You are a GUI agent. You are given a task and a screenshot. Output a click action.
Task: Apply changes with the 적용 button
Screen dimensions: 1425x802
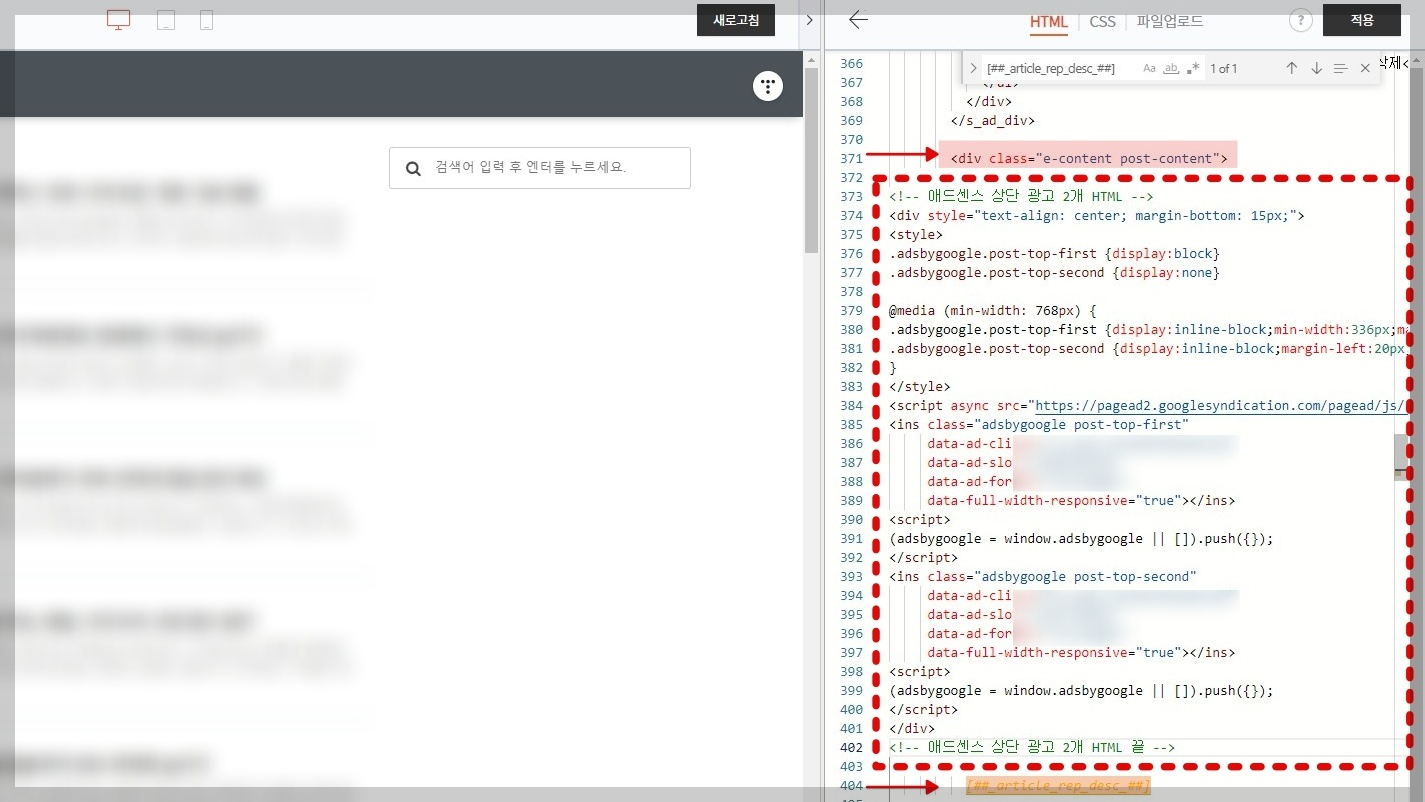coord(1362,19)
